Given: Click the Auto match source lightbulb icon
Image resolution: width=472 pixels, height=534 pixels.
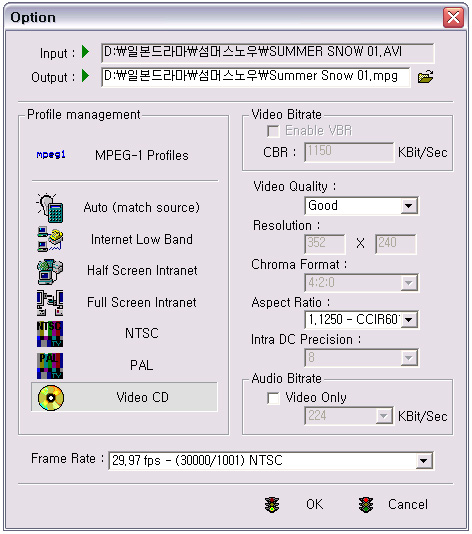Looking at the screenshot, I should point(50,207).
